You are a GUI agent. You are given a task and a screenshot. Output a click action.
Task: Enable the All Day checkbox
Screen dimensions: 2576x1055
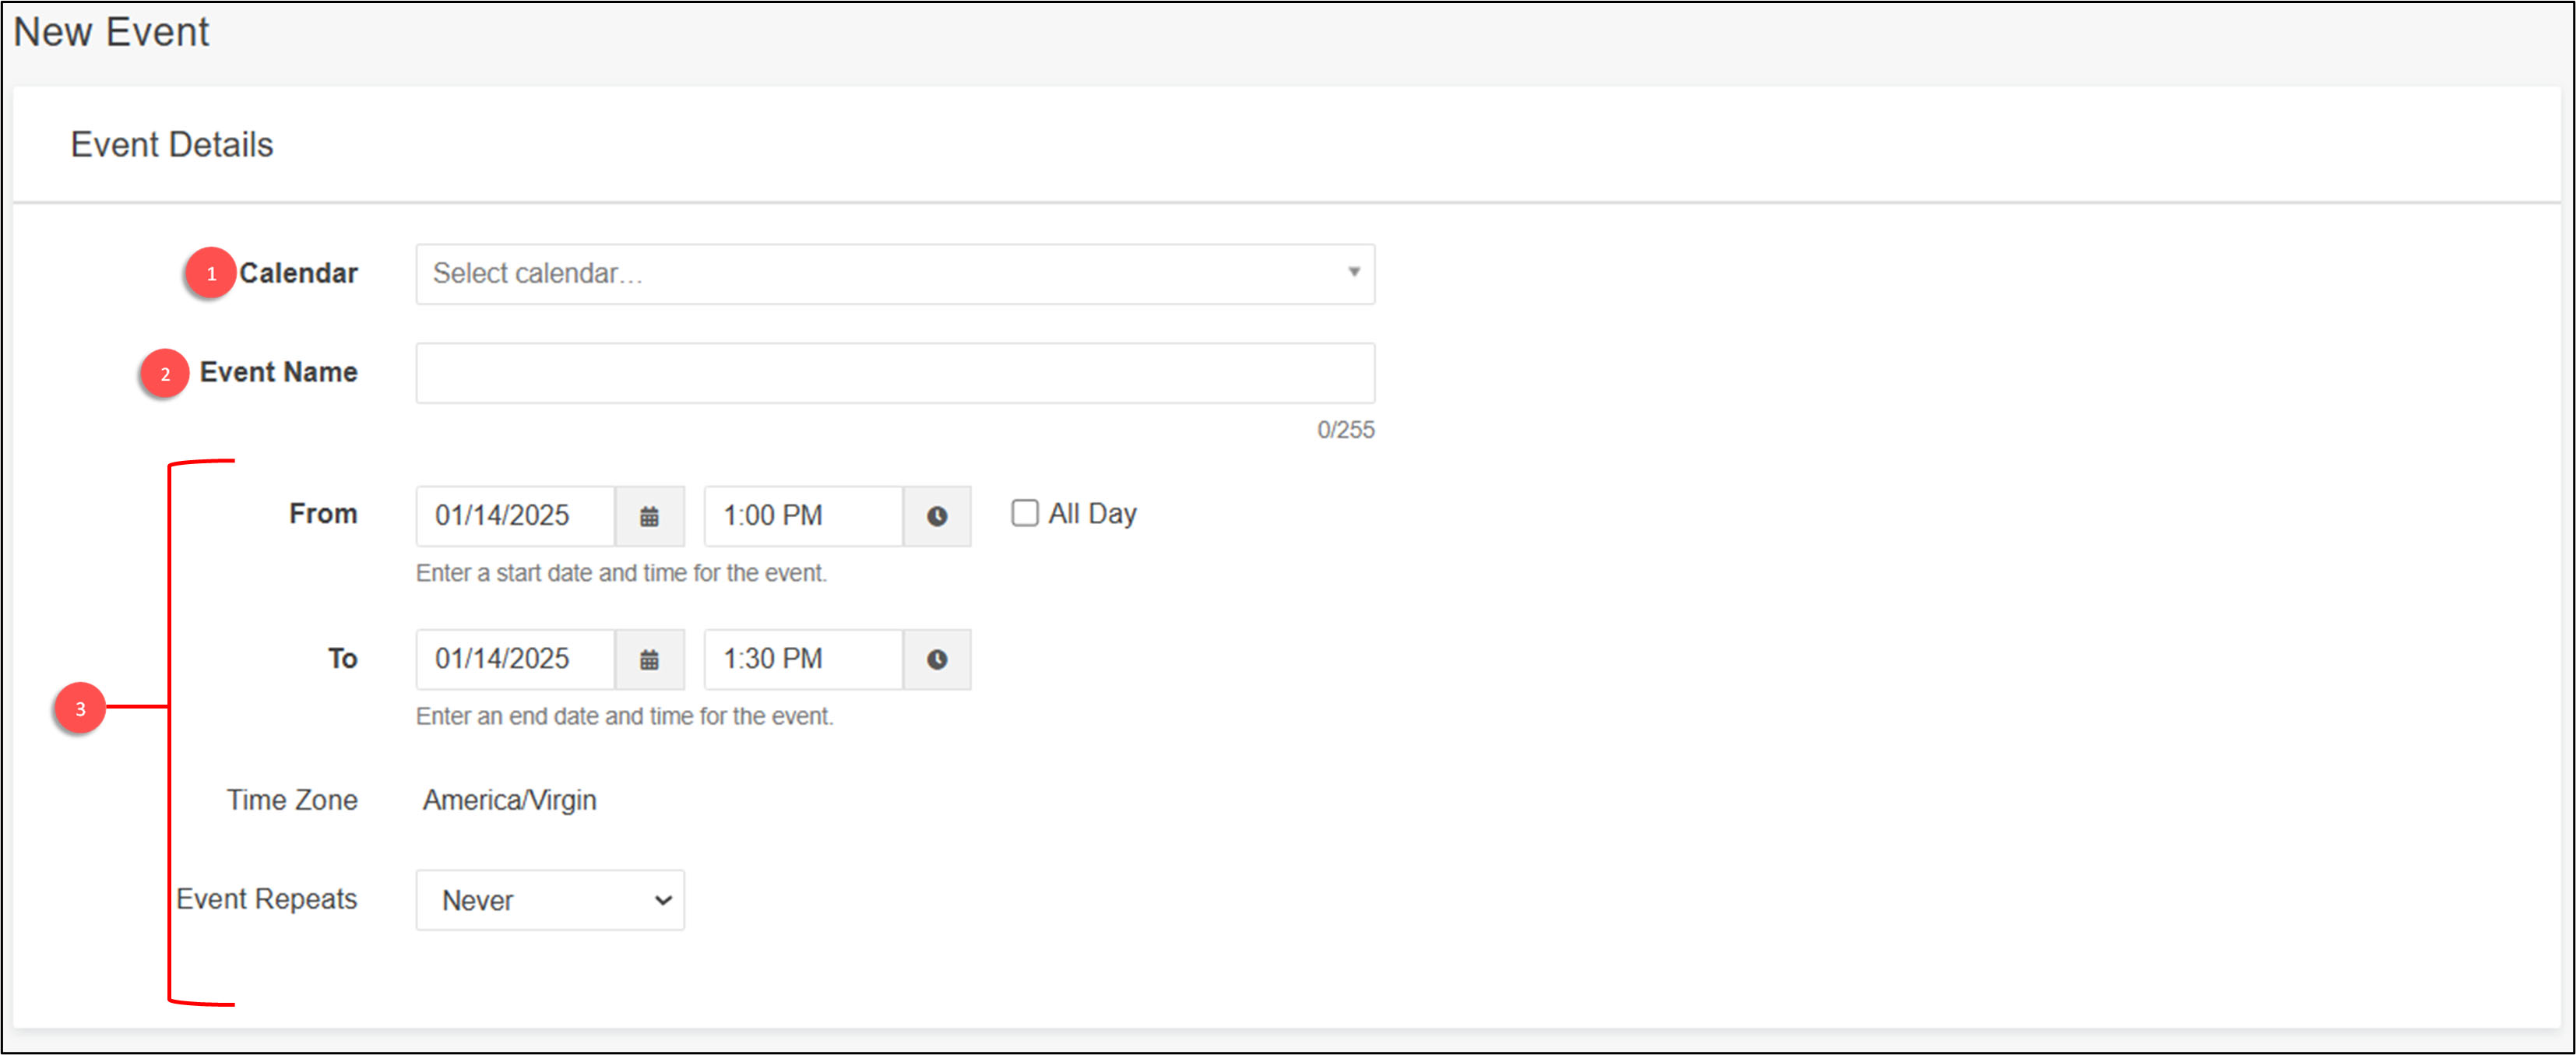1024,513
